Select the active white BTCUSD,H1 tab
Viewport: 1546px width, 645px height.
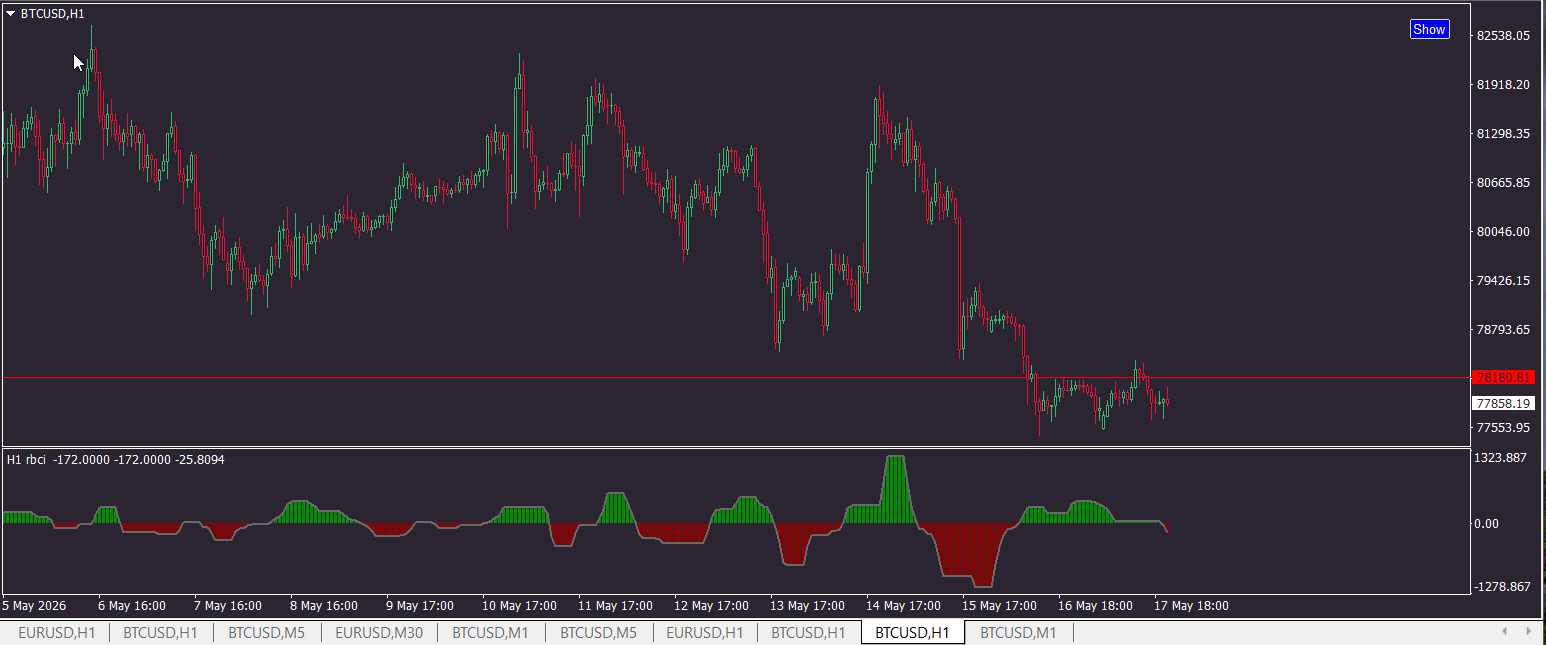point(912,632)
